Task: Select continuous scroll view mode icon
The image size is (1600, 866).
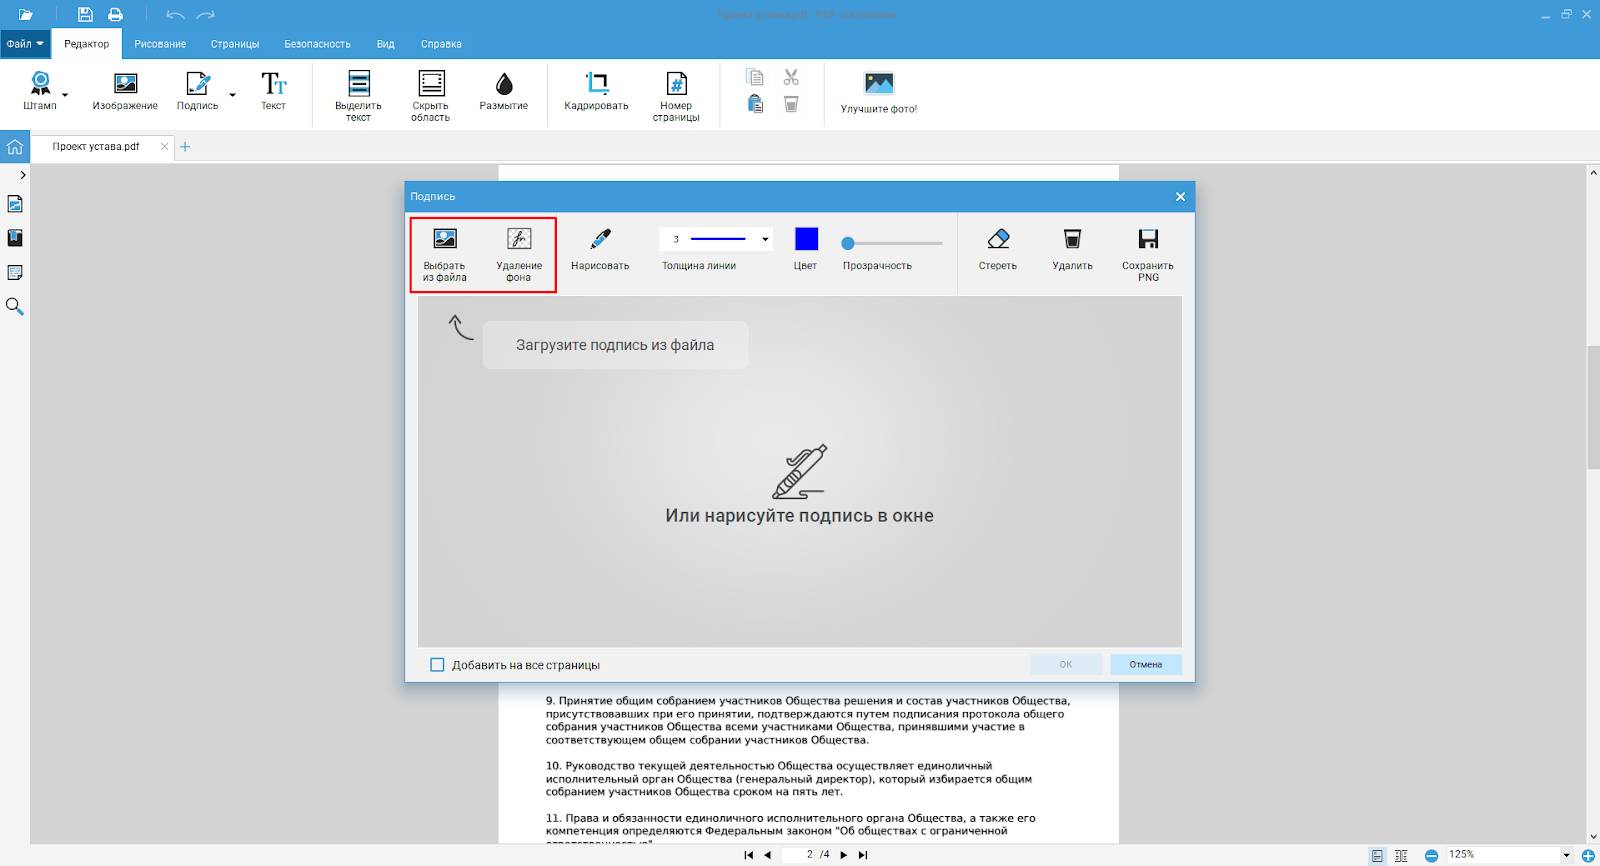Action: pos(1402,856)
